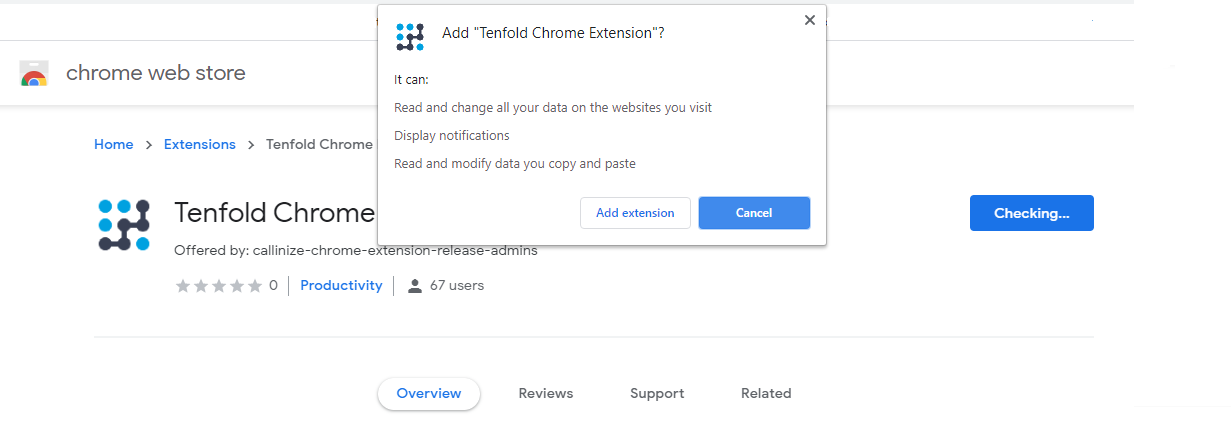
Task: Click the 67 users count text
Action: (x=457, y=286)
